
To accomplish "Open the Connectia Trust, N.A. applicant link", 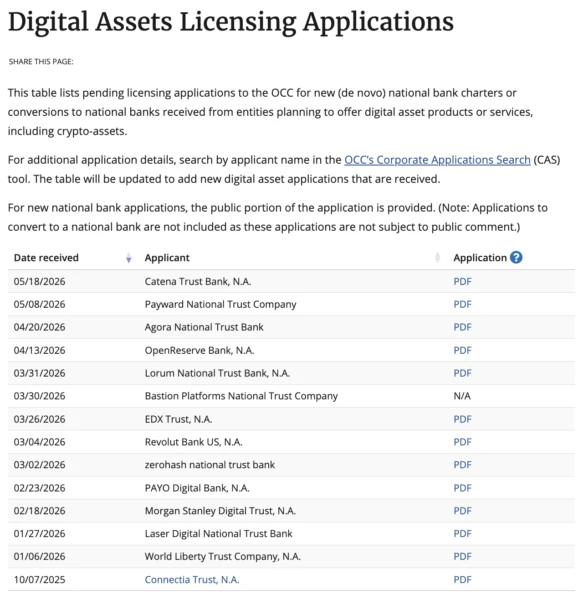I will [x=192, y=580].
